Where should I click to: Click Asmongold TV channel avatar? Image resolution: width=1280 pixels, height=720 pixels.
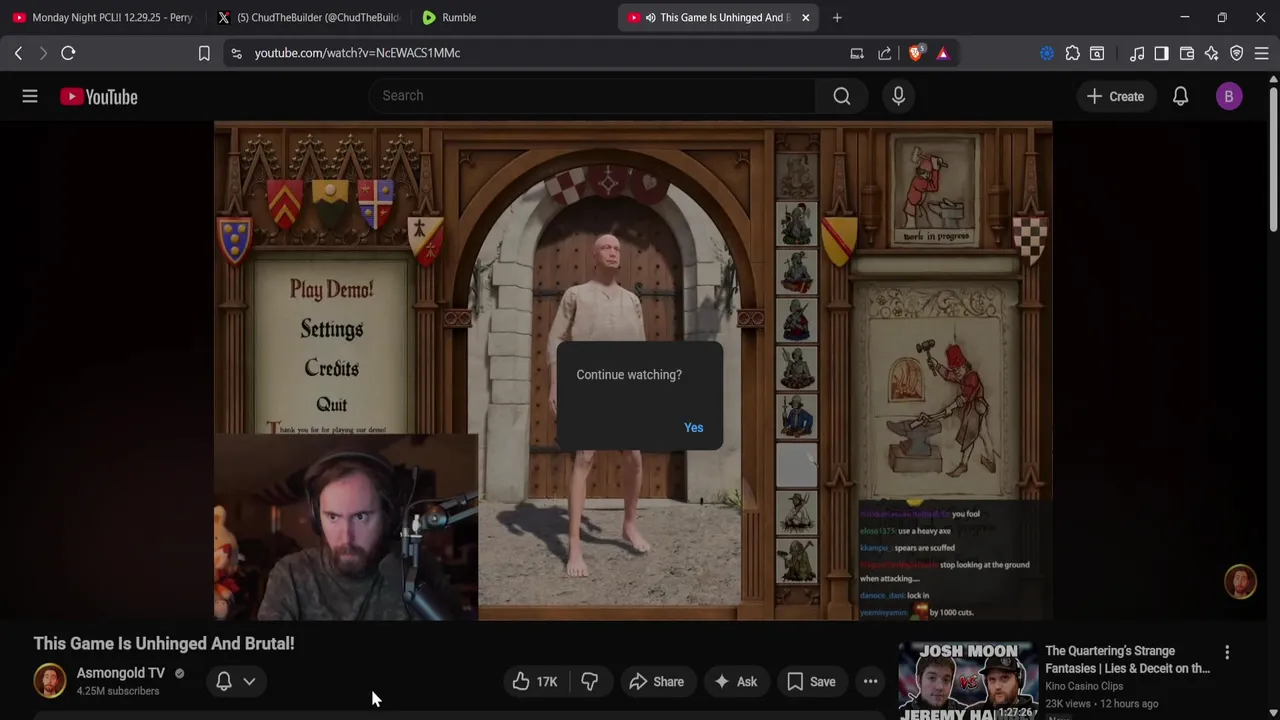click(x=49, y=681)
